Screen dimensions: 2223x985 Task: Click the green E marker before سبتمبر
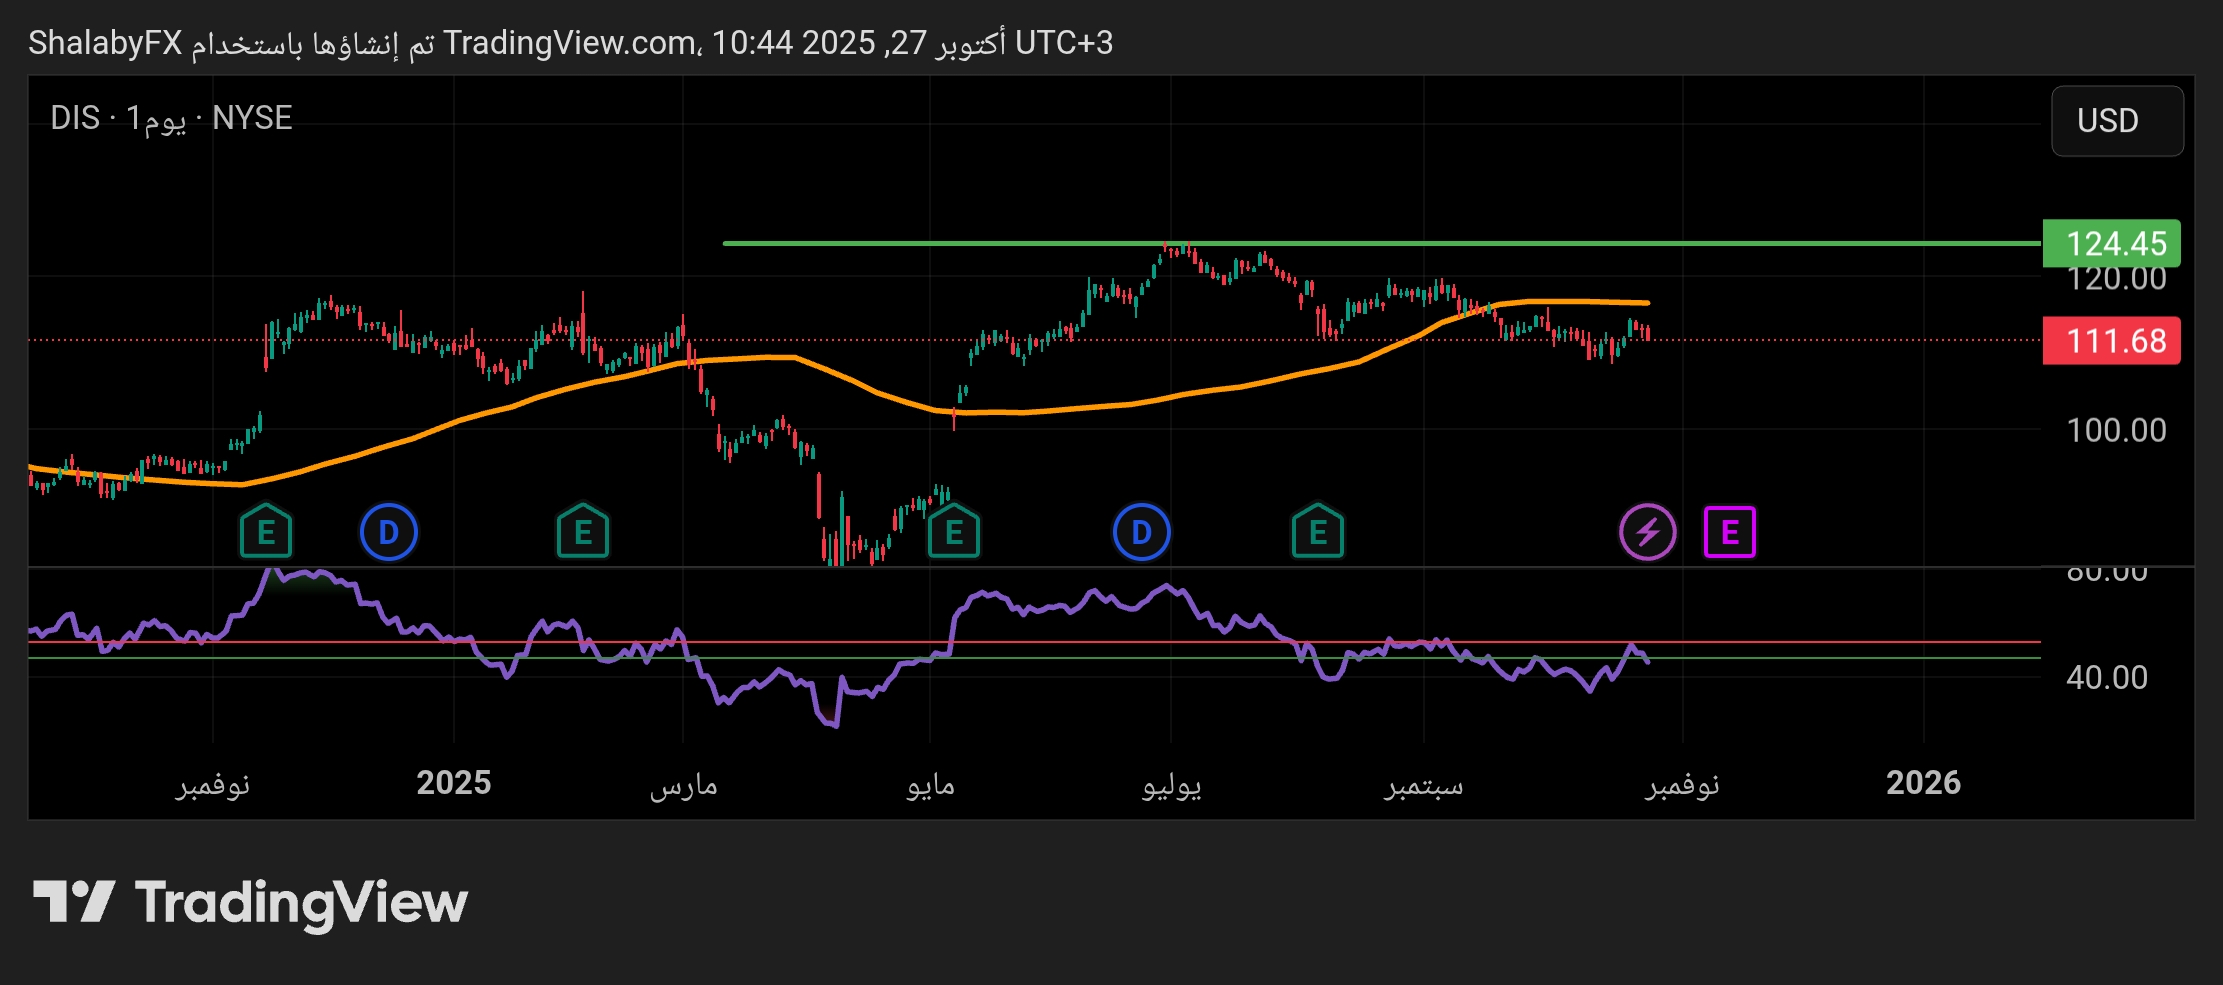pyautogui.click(x=1318, y=532)
